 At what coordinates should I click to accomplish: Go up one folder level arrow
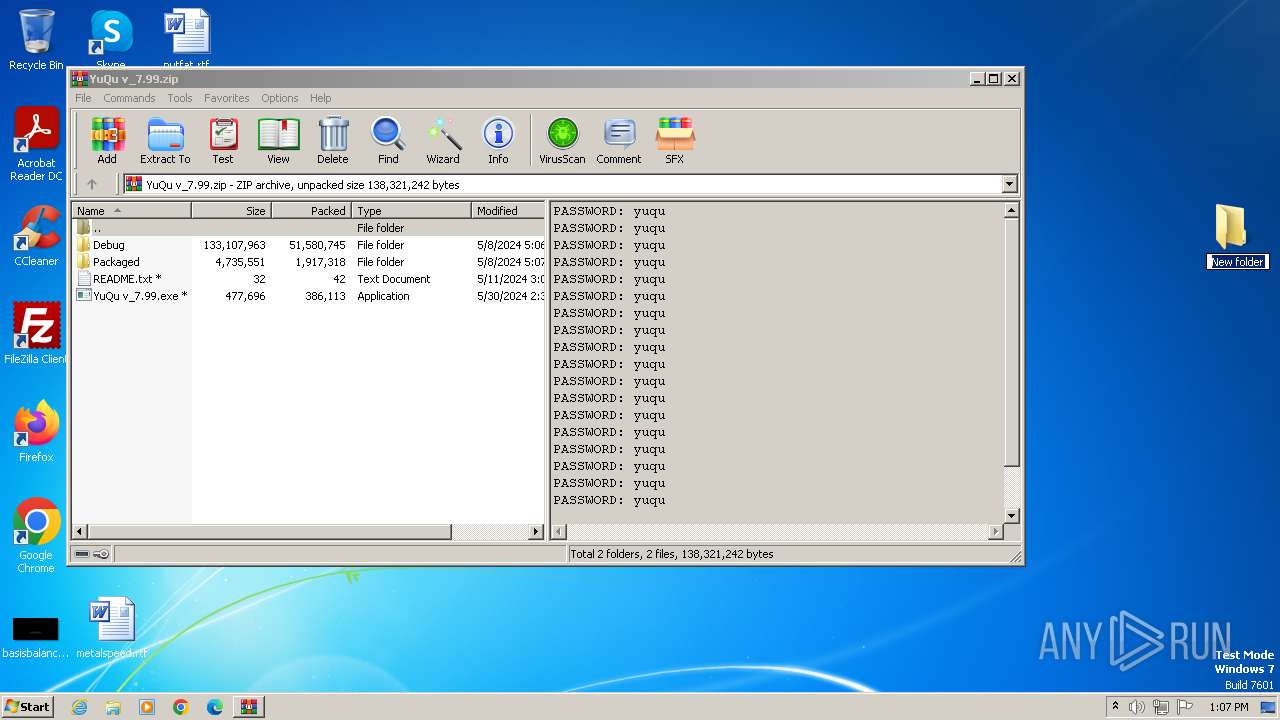coord(92,184)
